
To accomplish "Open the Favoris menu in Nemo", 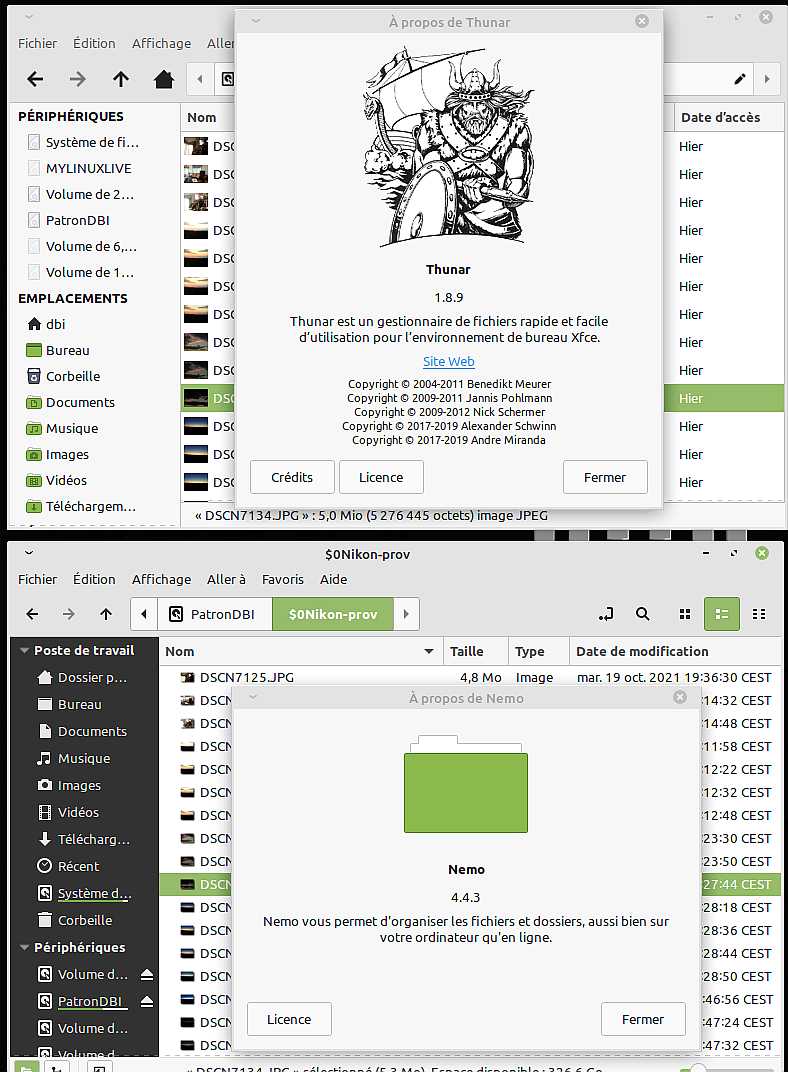I will [282, 579].
